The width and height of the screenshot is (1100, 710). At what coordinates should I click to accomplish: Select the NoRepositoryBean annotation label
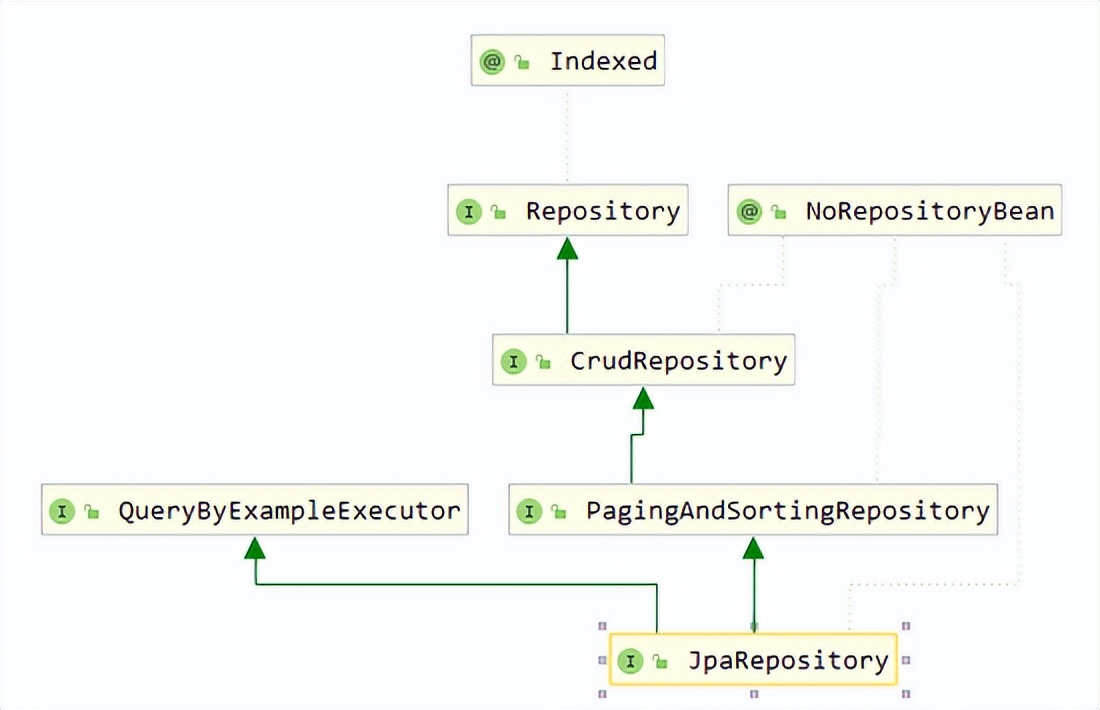tap(929, 212)
